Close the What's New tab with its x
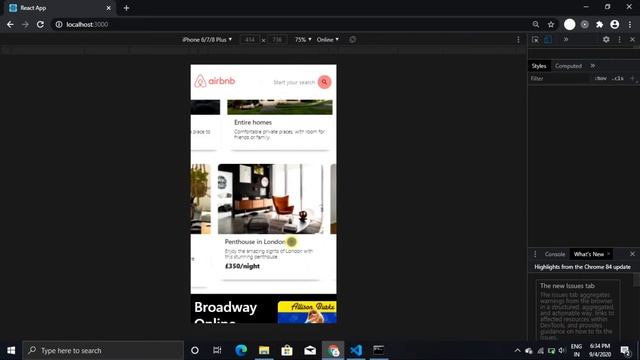The height and width of the screenshot is (360, 640). tap(609, 254)
